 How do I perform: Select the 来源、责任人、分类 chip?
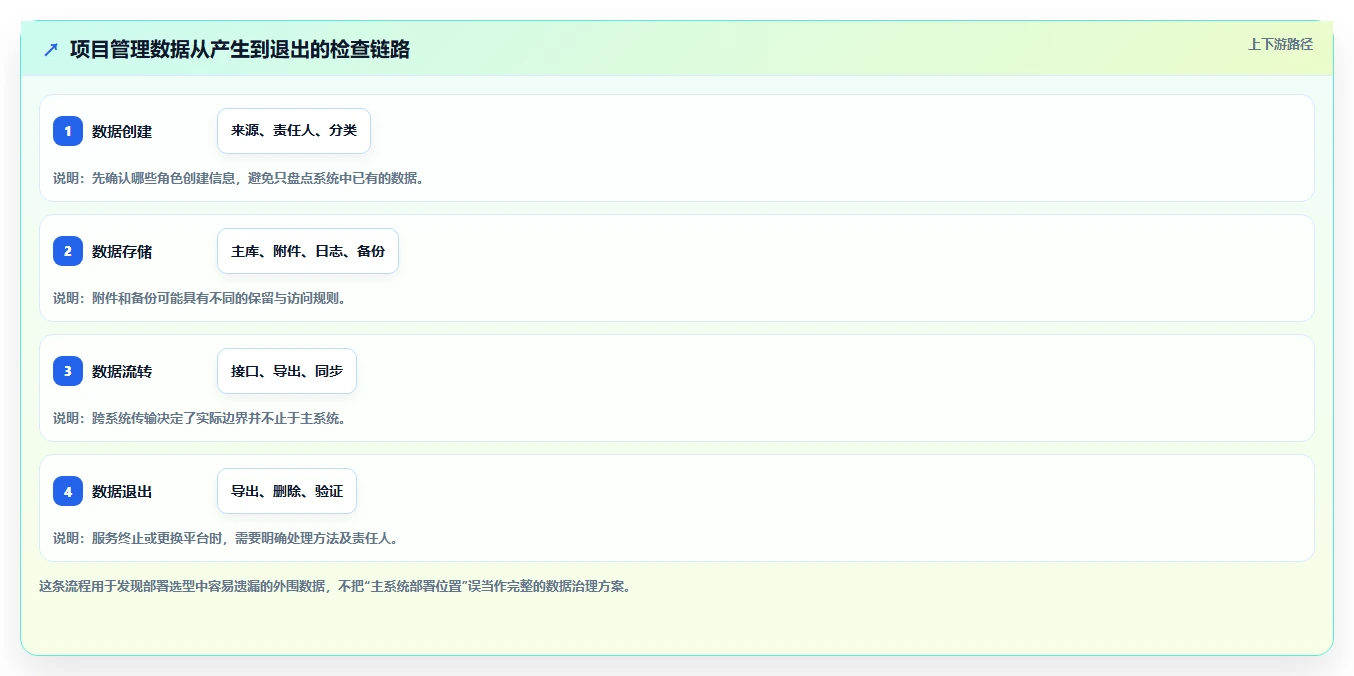tap(294, 131)
